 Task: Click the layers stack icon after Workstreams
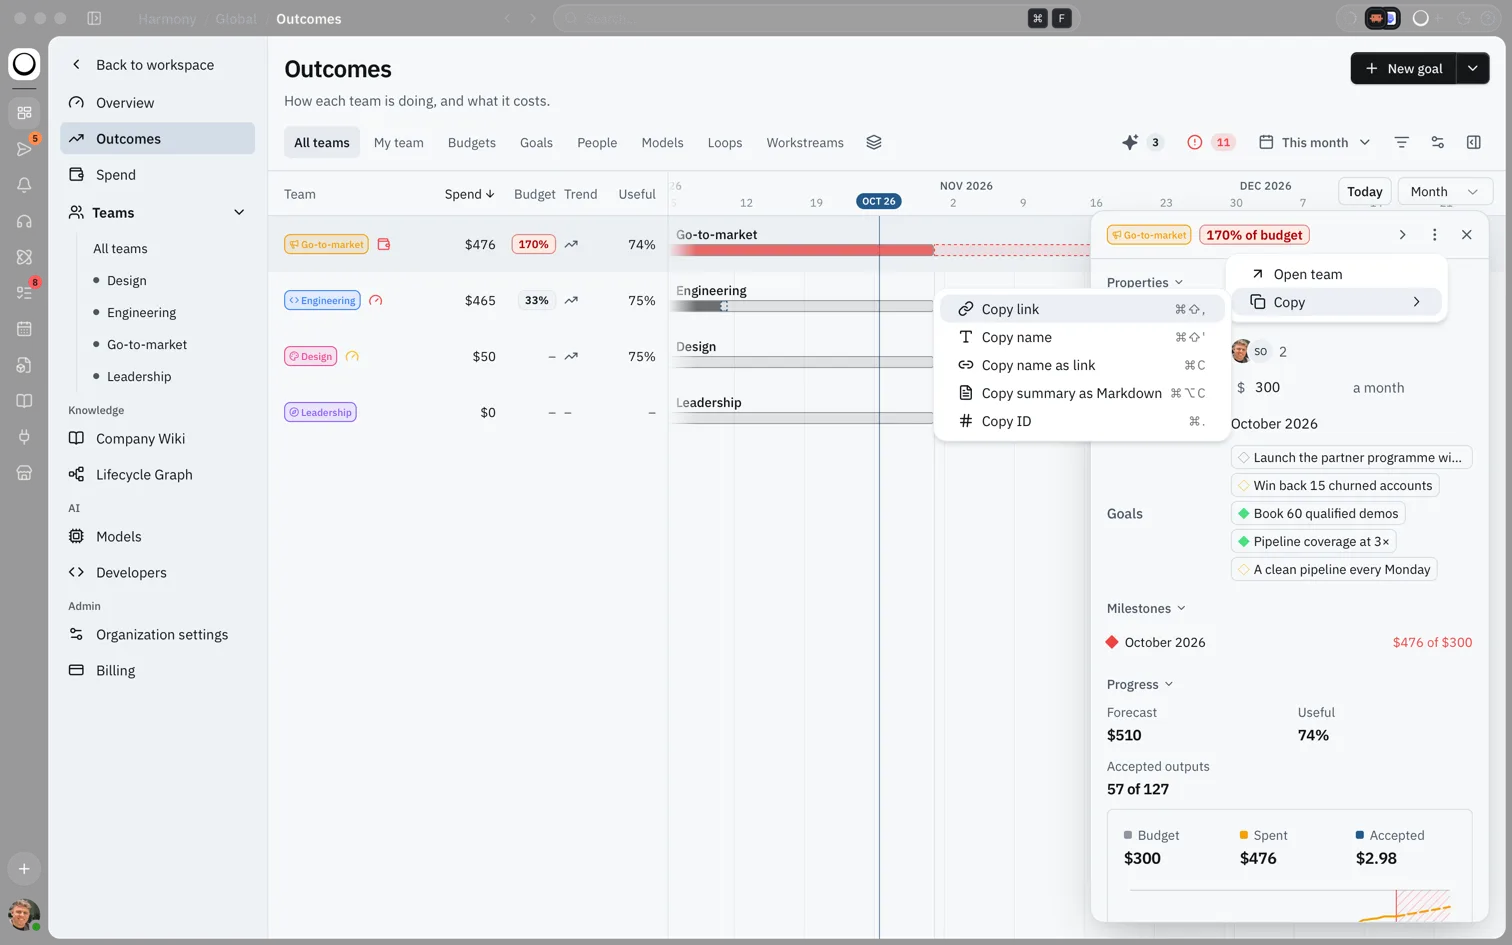point(873,142)
